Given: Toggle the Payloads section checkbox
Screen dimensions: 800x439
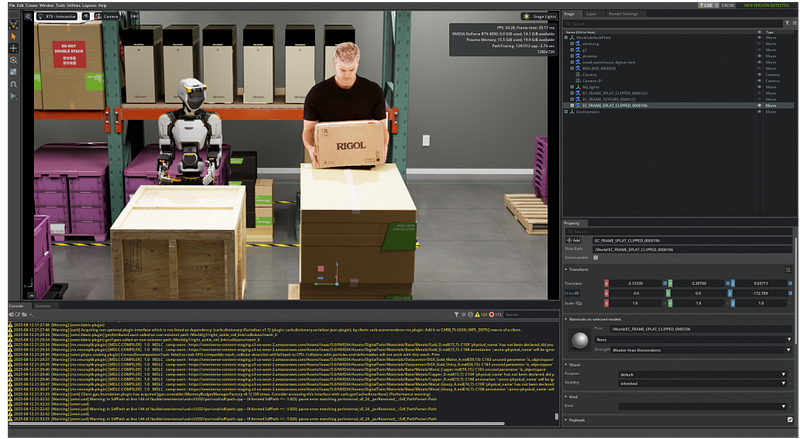Looking at the screenshot, I should (x=790, y=420).
